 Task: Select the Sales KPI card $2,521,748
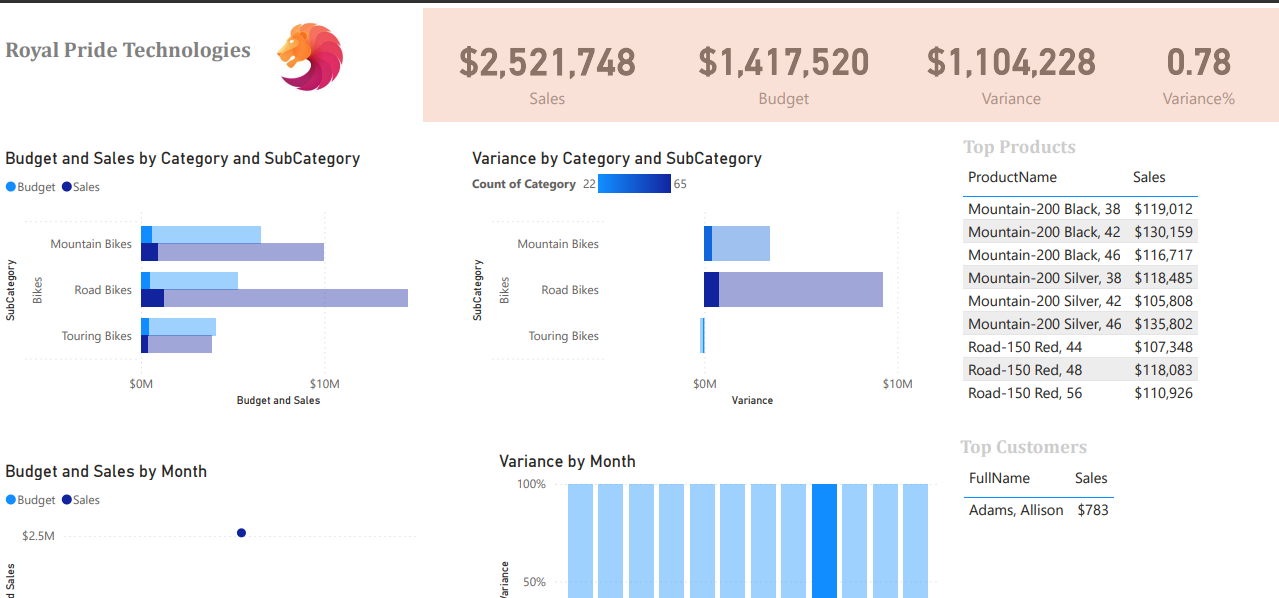pyautogui.click(x=547, y=73)
